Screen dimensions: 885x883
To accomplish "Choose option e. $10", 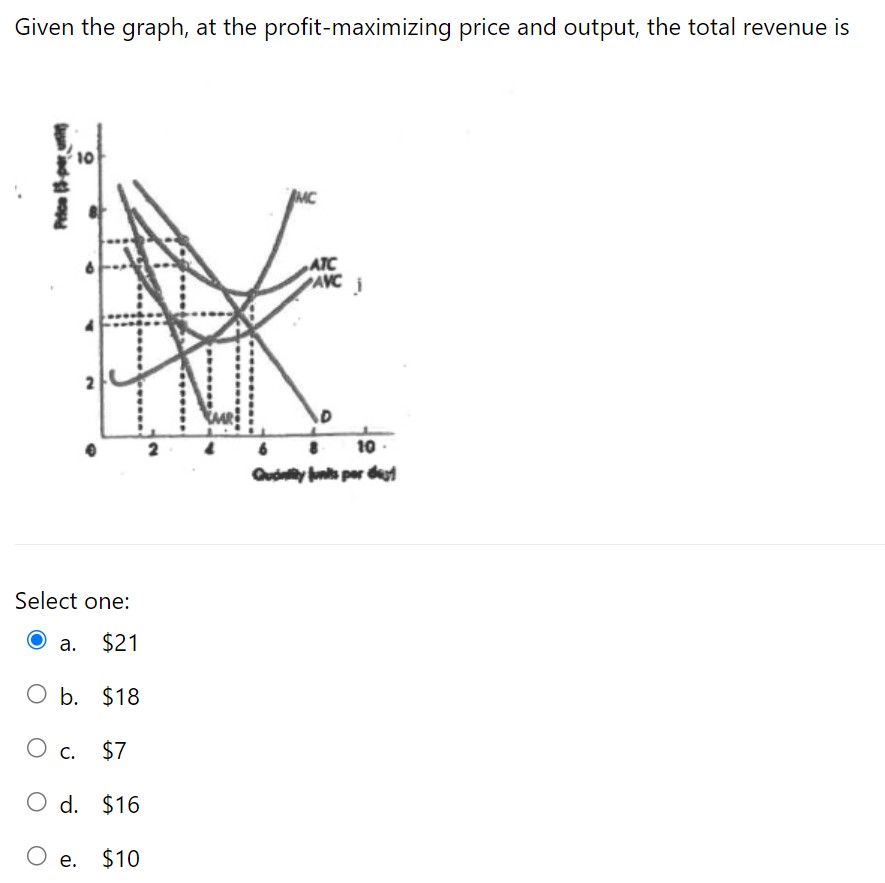I will coord(37,858).
